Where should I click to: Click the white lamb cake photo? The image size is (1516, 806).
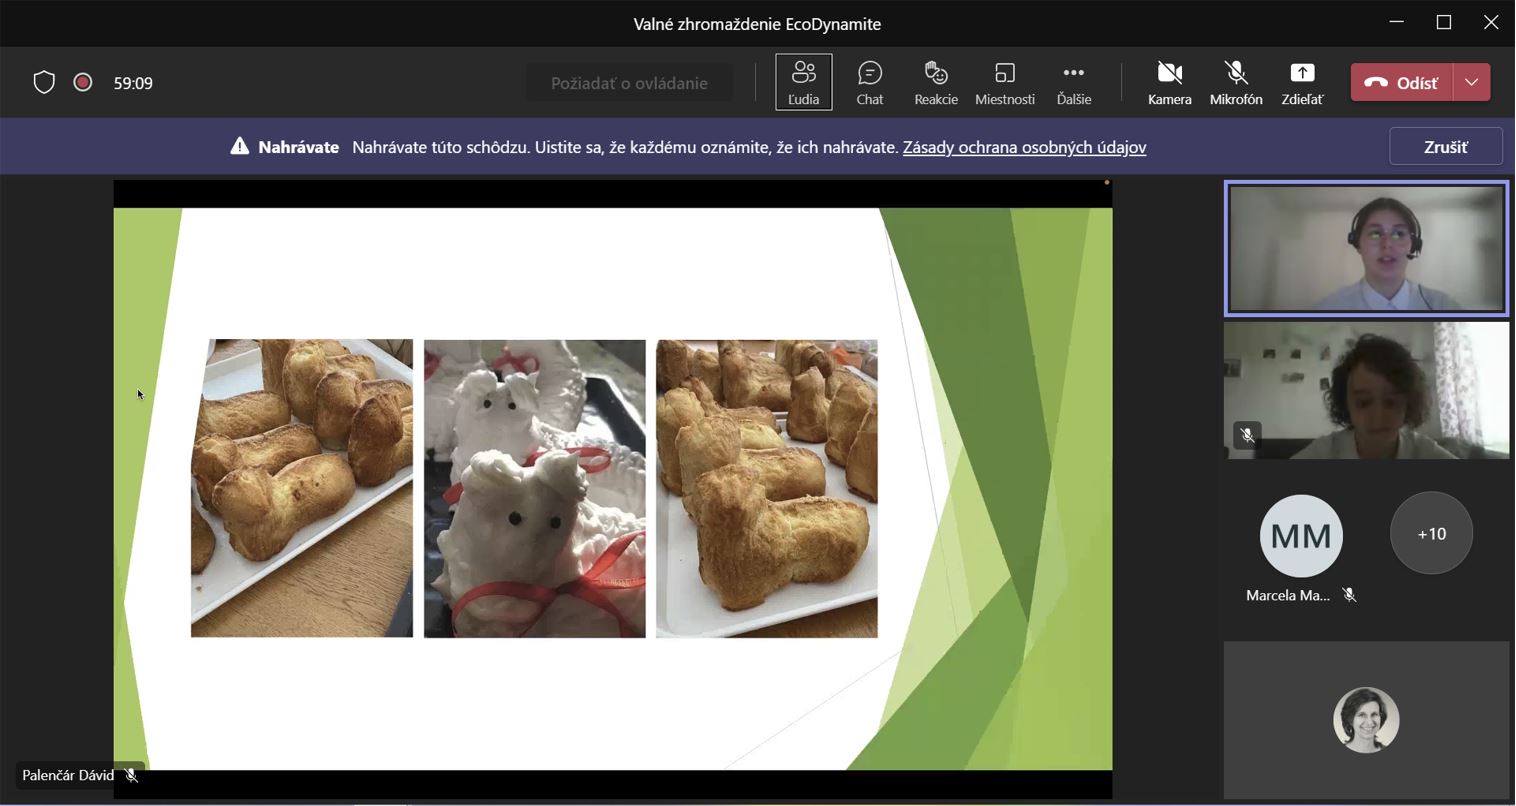click(535, 488)
